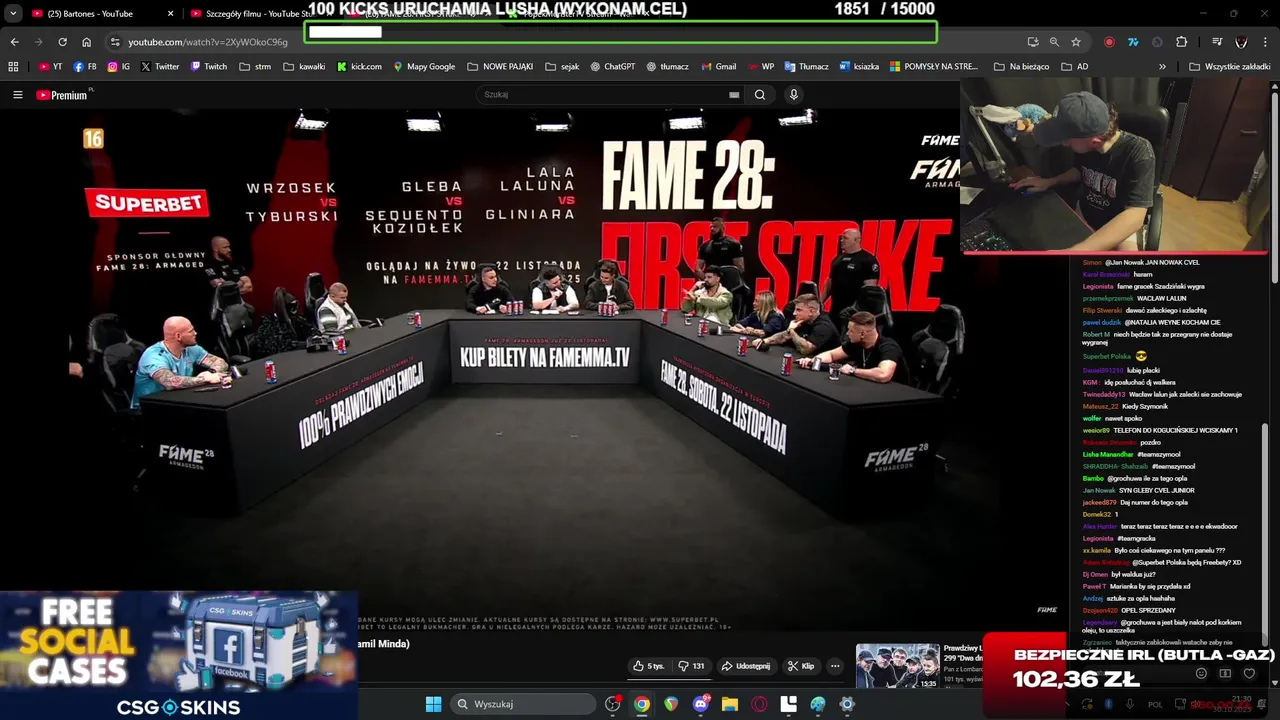1280x720 pixels.
Task: Open the recommended video thumbnail with 15:35 duration
Action: [x=898, y=666]
